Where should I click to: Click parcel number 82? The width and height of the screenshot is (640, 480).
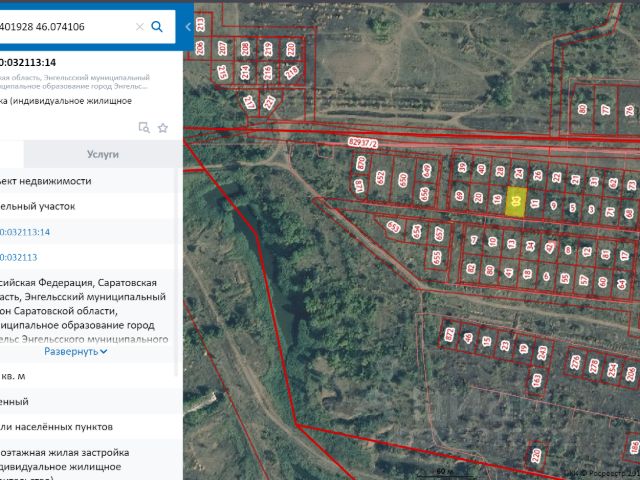[x=471, y=268]
